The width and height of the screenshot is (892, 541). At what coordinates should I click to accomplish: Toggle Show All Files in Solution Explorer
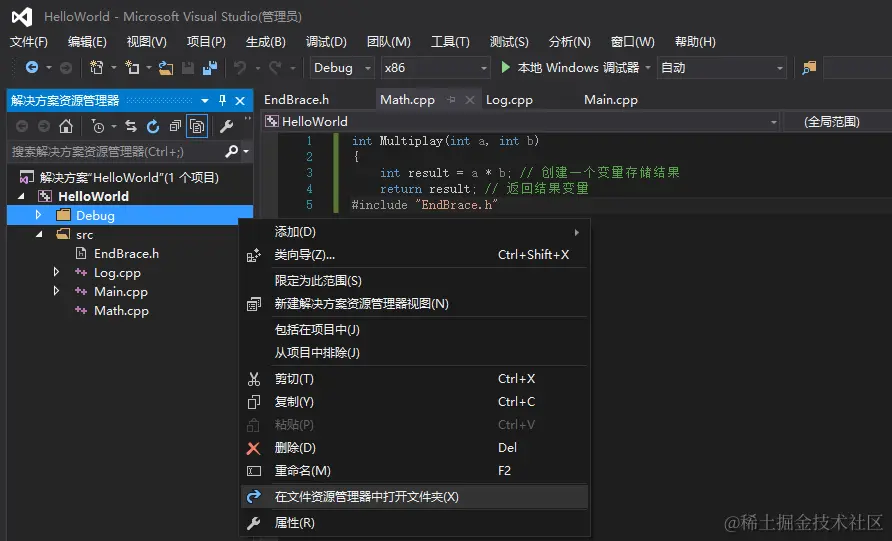tap(197, 126)
